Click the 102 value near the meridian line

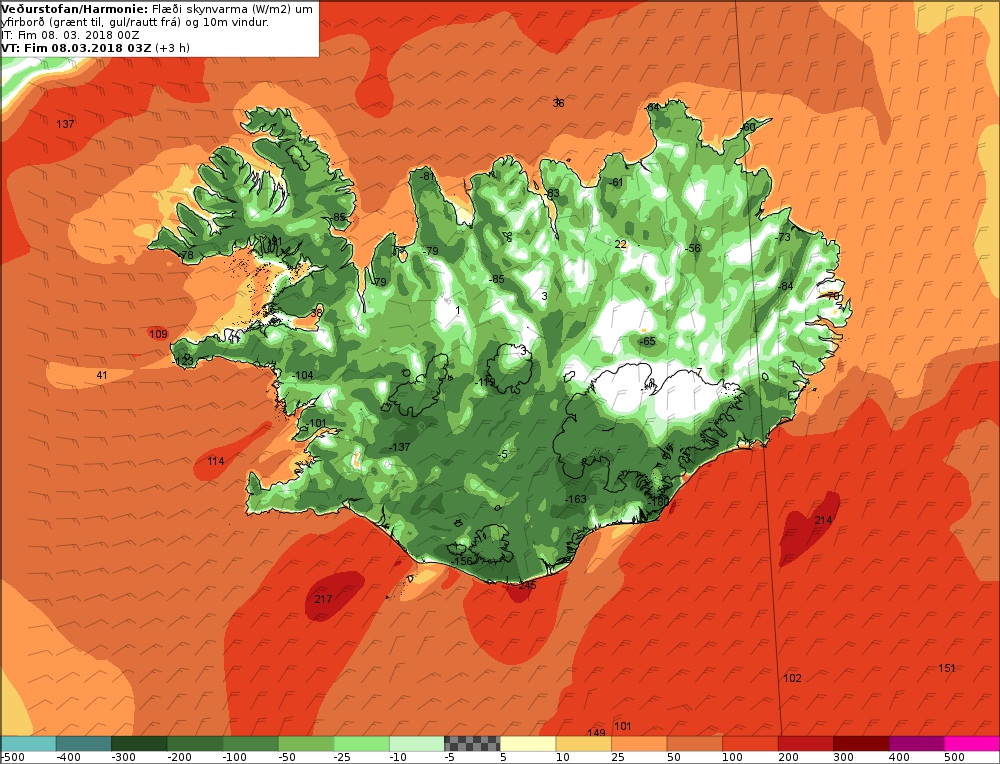792,678
